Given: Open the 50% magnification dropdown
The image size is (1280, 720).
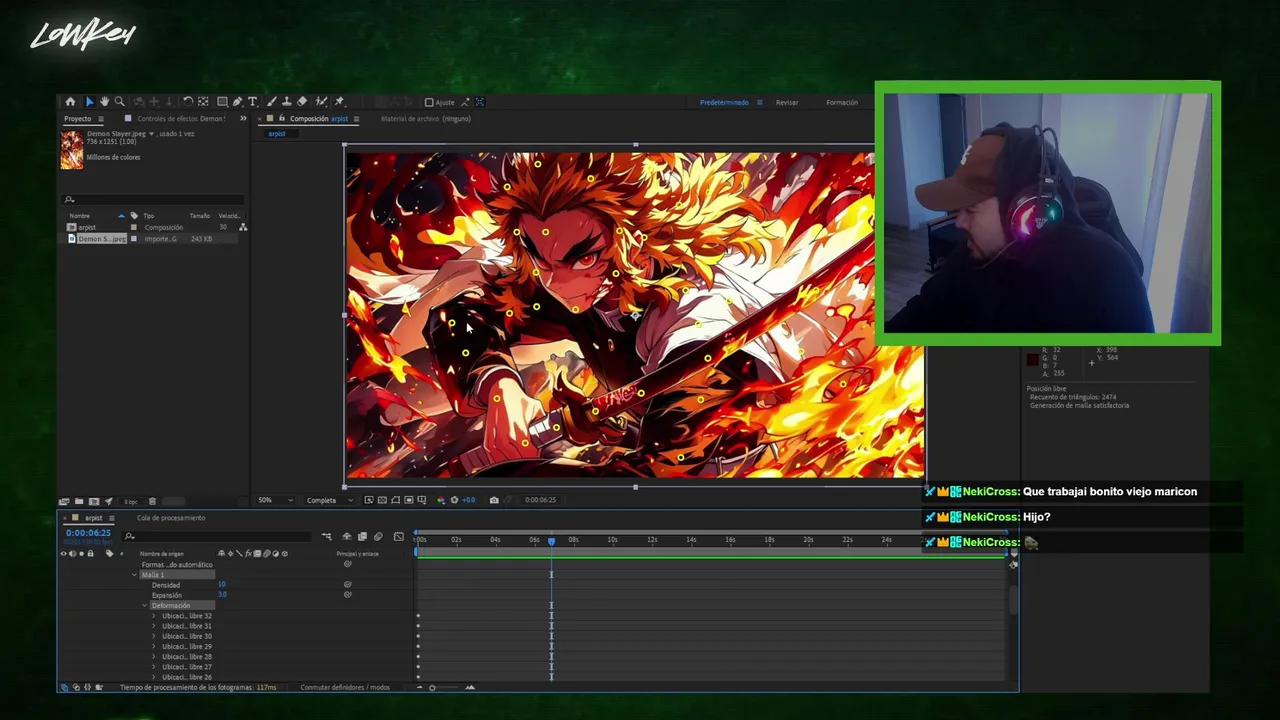Looking at the screenshot, I should coord(274,500).
